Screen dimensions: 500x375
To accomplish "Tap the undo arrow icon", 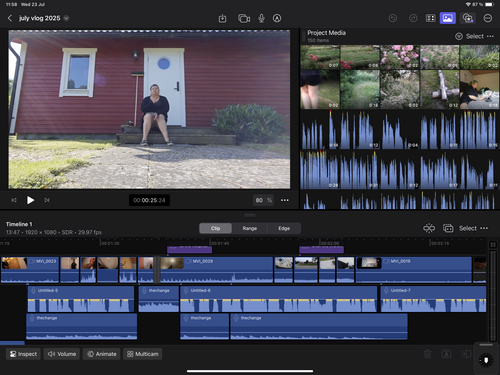I will coord(393,18).
